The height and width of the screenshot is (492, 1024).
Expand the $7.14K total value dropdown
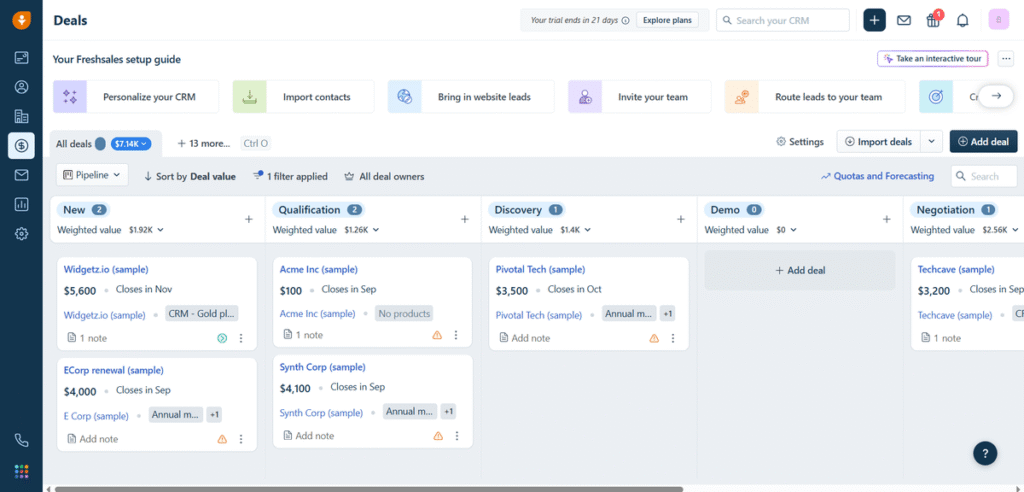[130, 143]
